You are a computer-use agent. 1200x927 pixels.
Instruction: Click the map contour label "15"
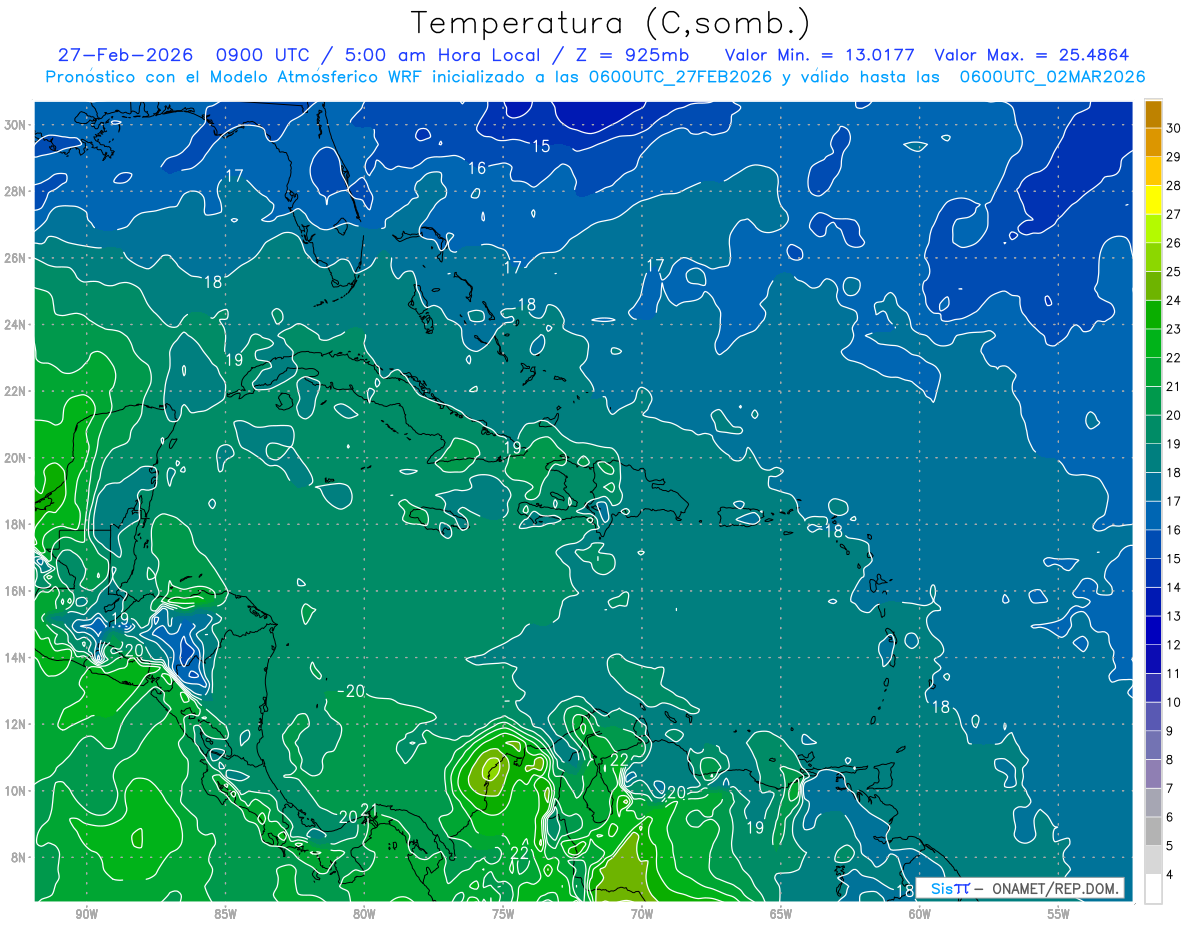(x=540, y=147)
